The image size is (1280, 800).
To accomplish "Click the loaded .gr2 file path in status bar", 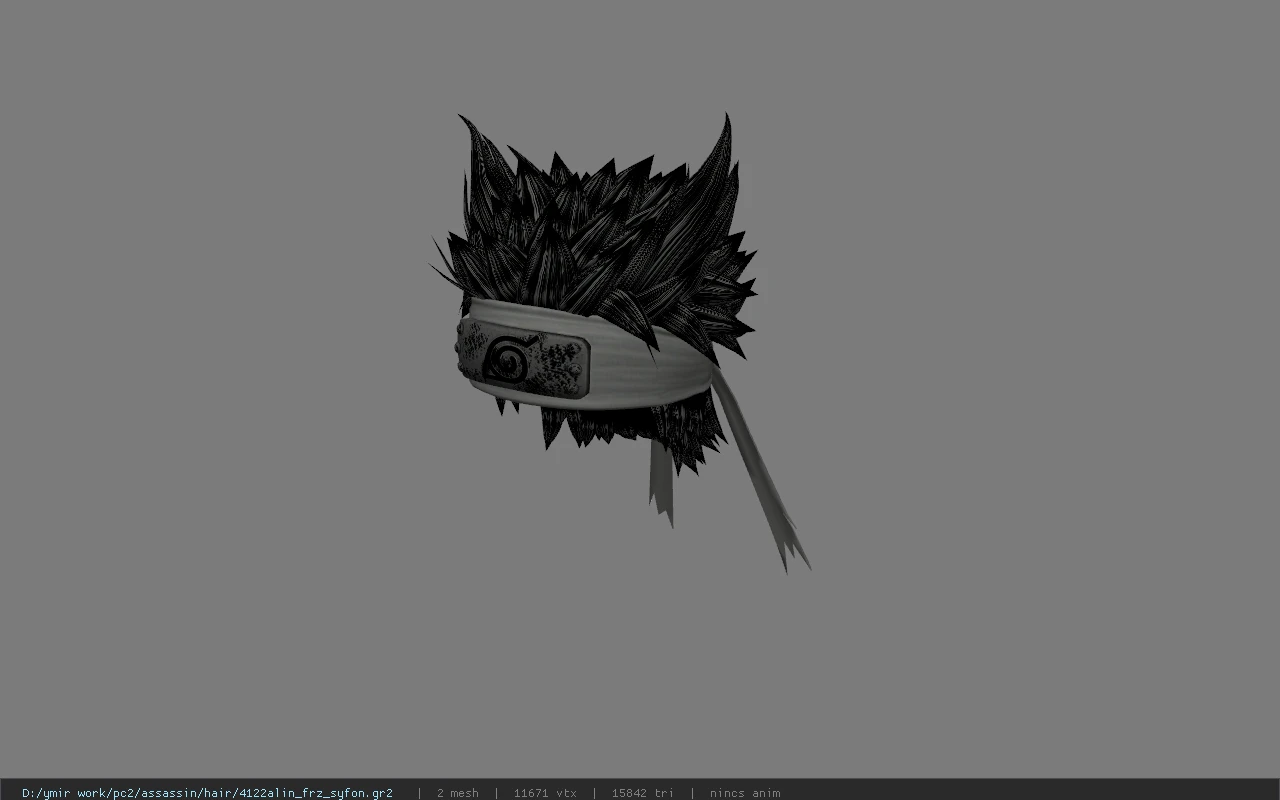I will (207, 793).
